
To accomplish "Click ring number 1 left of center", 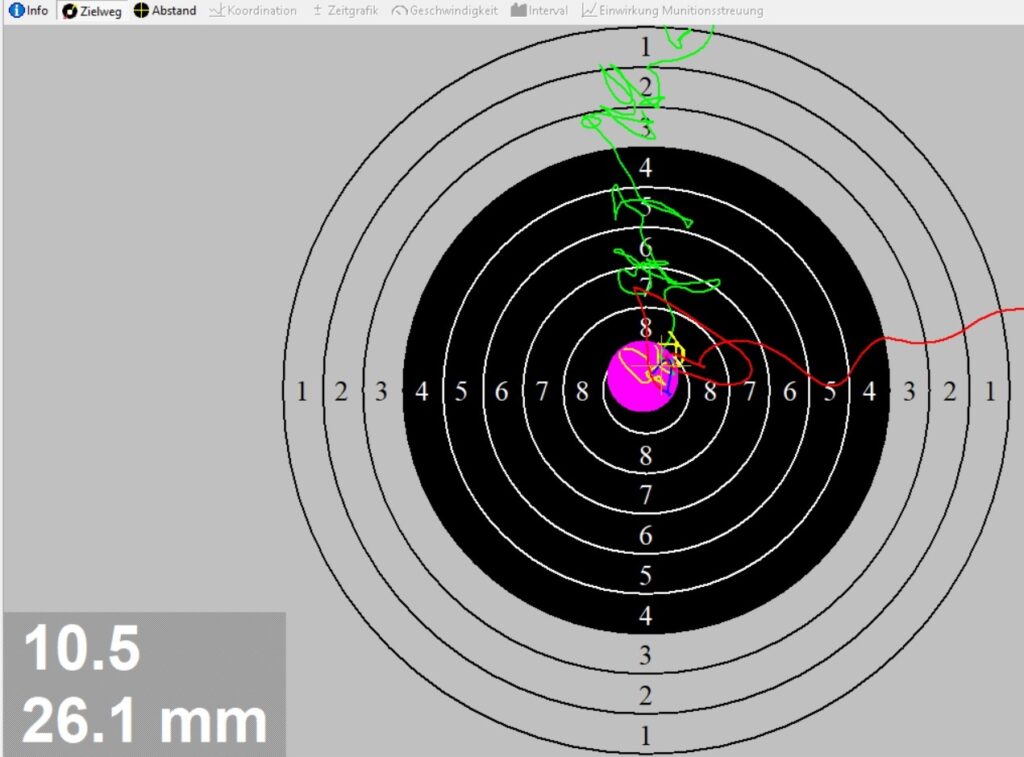I will point(302,392).
